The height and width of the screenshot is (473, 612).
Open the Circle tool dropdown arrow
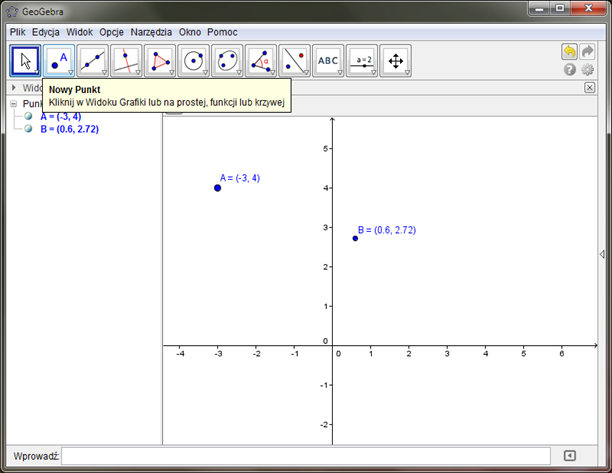(x=205, y=73)
